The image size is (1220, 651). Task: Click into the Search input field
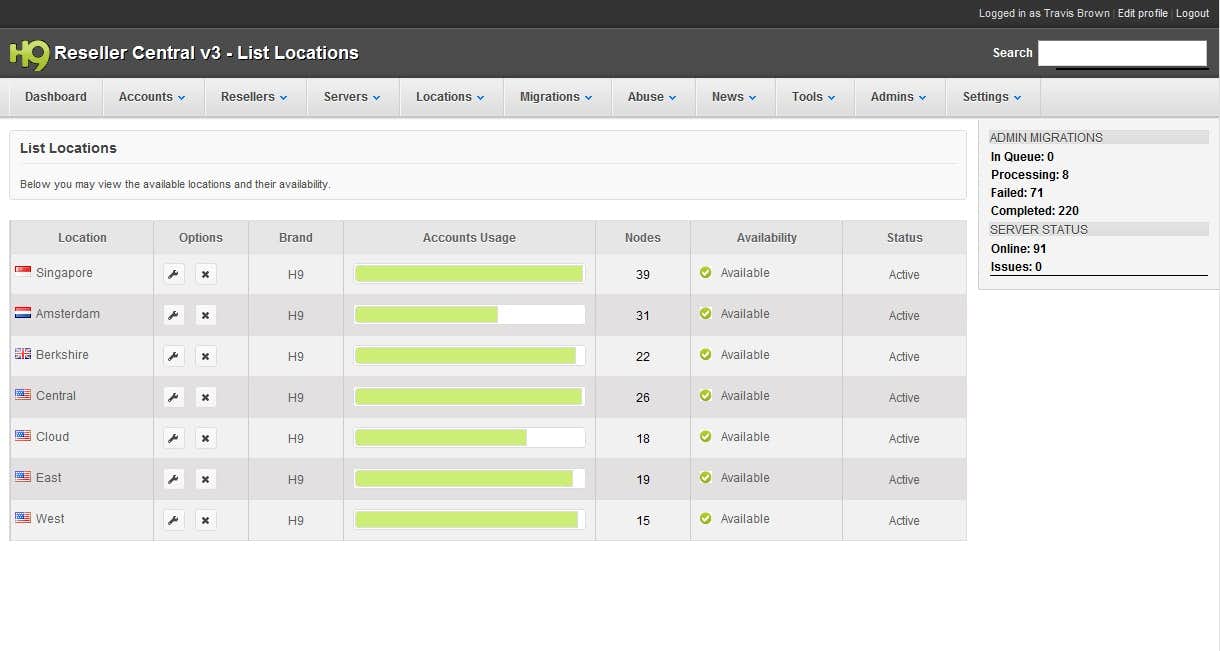[1122, 53]
